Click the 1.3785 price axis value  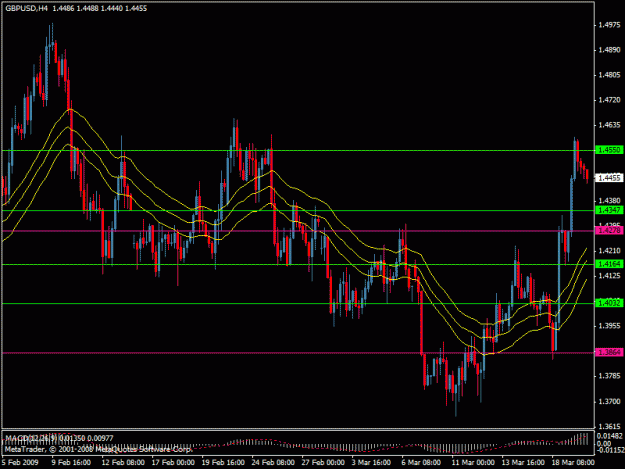click(609, 376)
